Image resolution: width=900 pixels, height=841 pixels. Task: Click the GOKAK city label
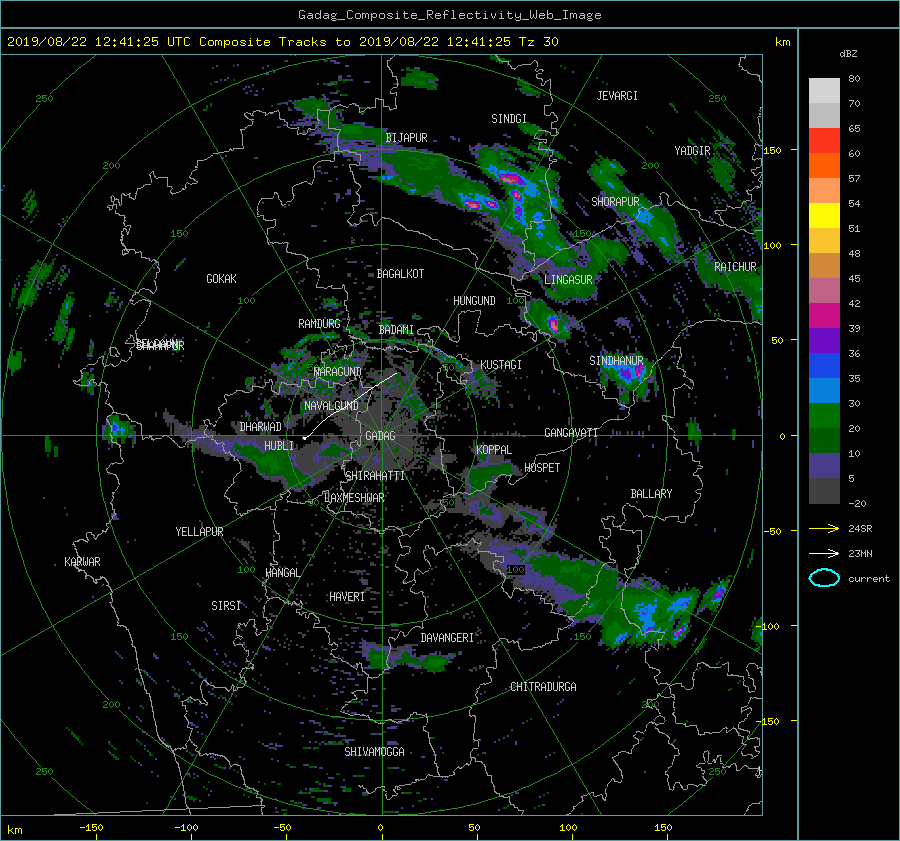click(222, 279)
